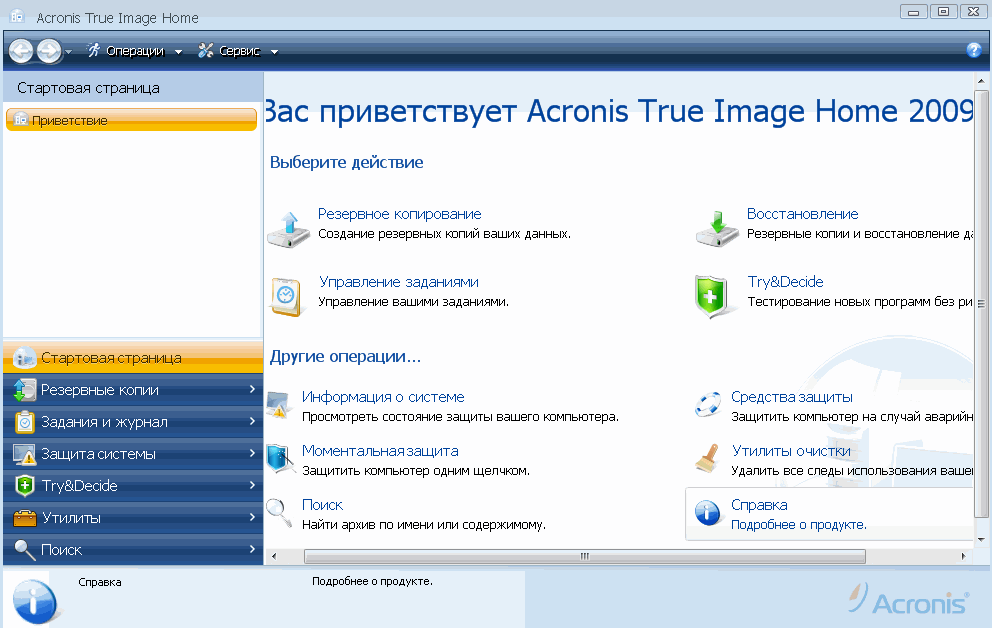992x628 pixels.
Task: Click the Восстановление recovery disk icon
Action: (x=717, y=229)
